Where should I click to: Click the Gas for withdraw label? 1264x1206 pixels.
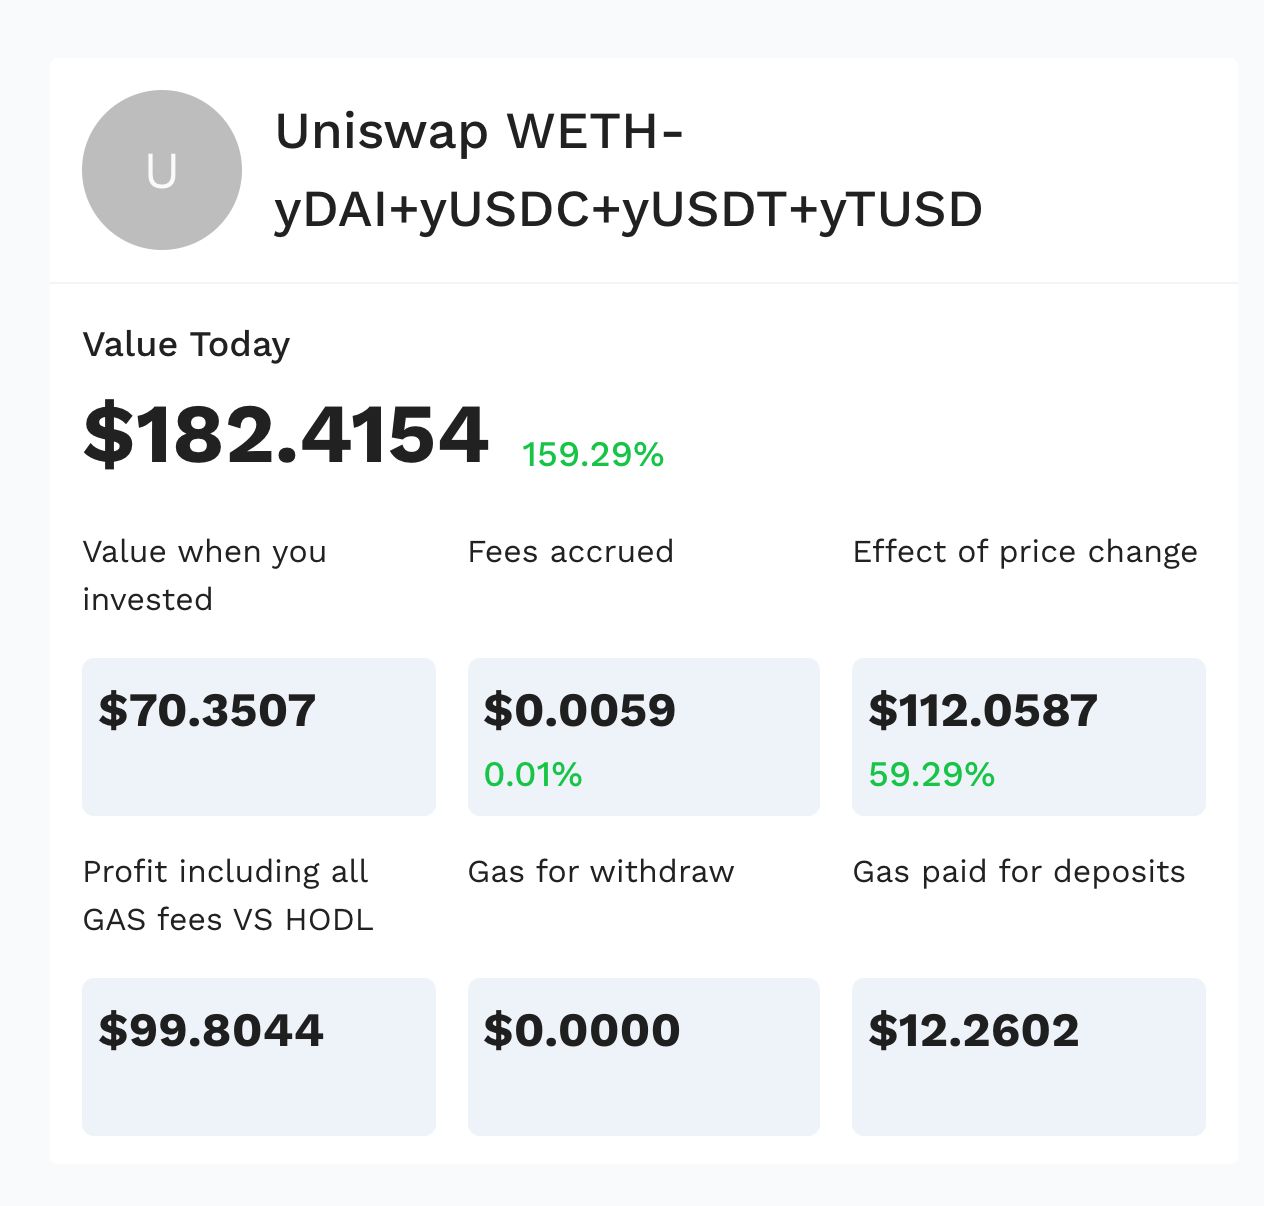click(x=601, y=871)
